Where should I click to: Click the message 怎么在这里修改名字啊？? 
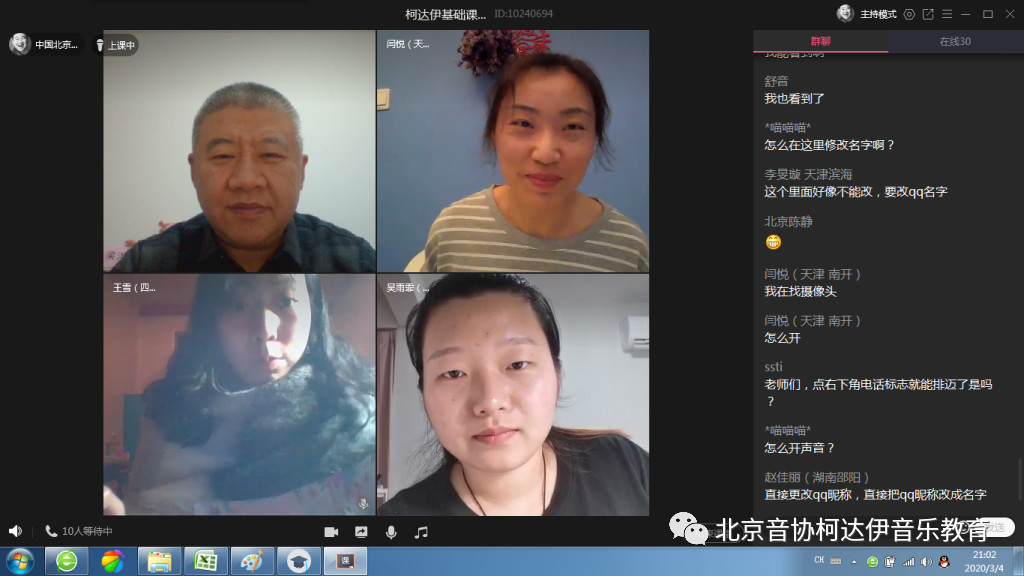pyautogui.click(x=829, y=145)
